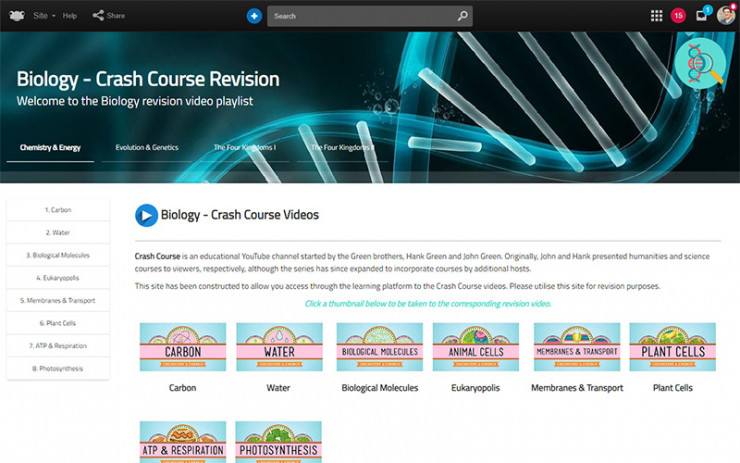Click the magnifier search icon
Screen dimensions: 740x463
pyautogui.click(x=462, y=16)
